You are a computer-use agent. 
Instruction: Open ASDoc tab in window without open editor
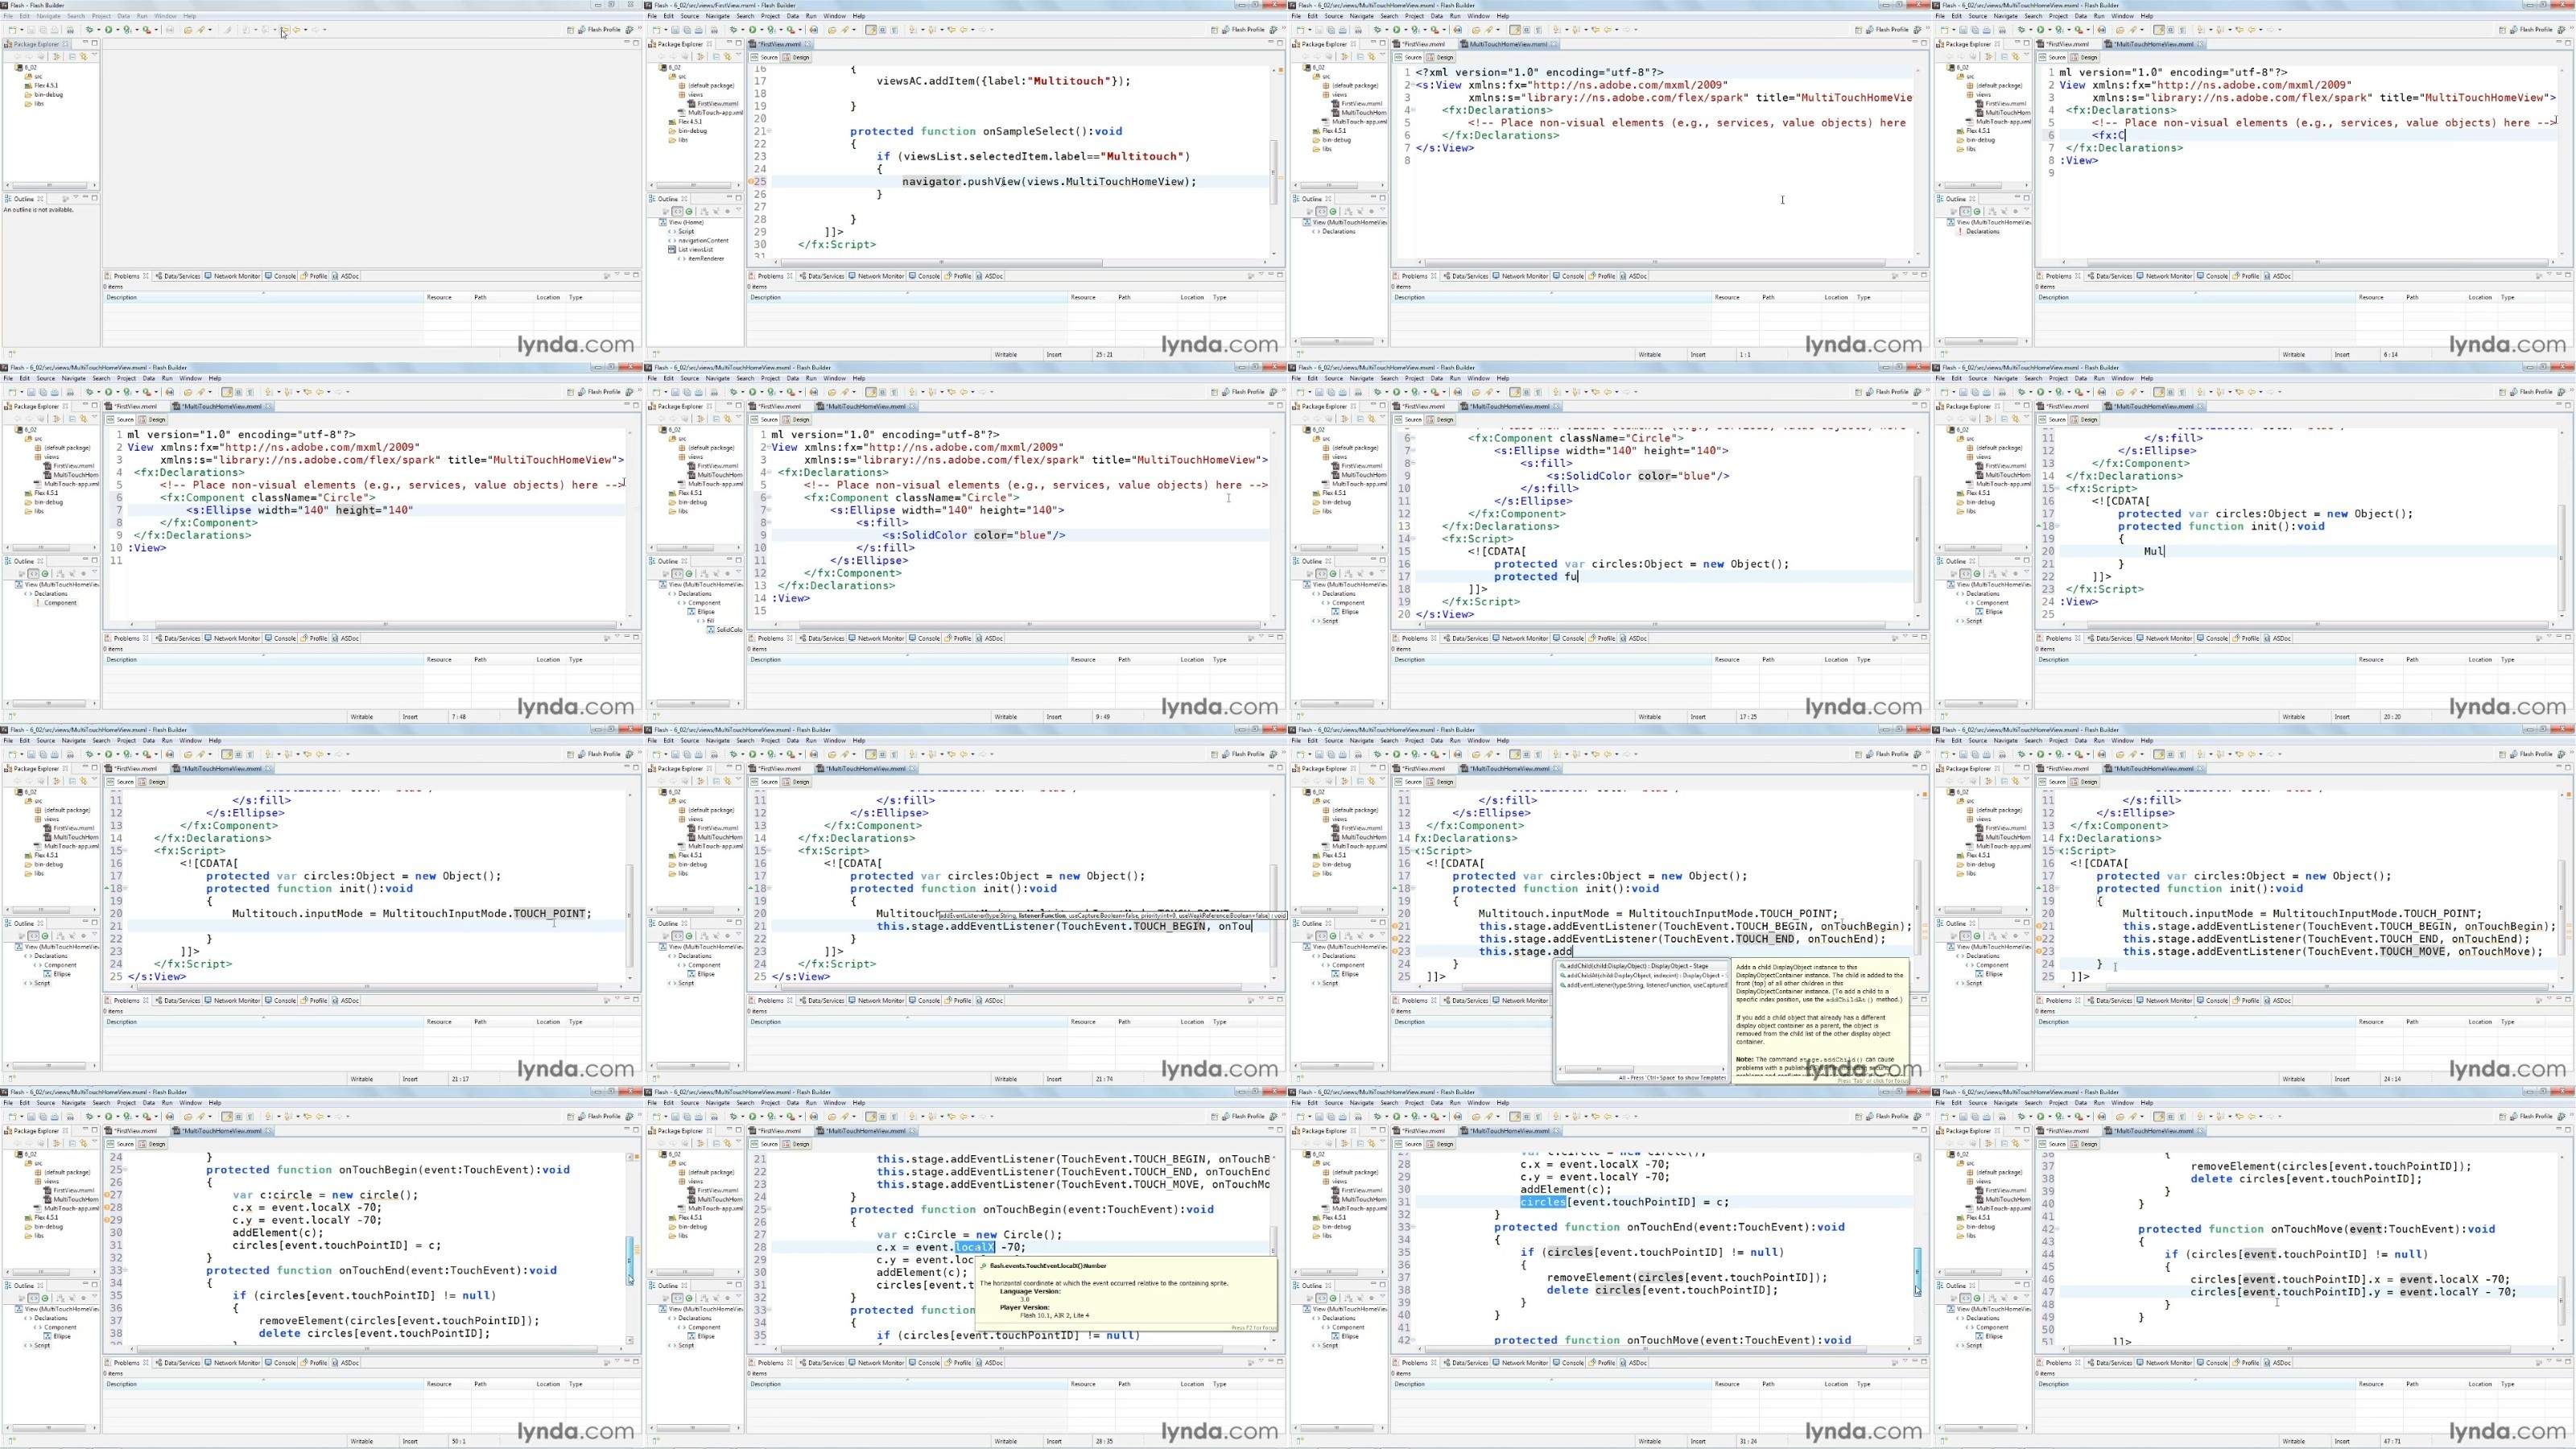pyautogui.click(x=349, y=276)
